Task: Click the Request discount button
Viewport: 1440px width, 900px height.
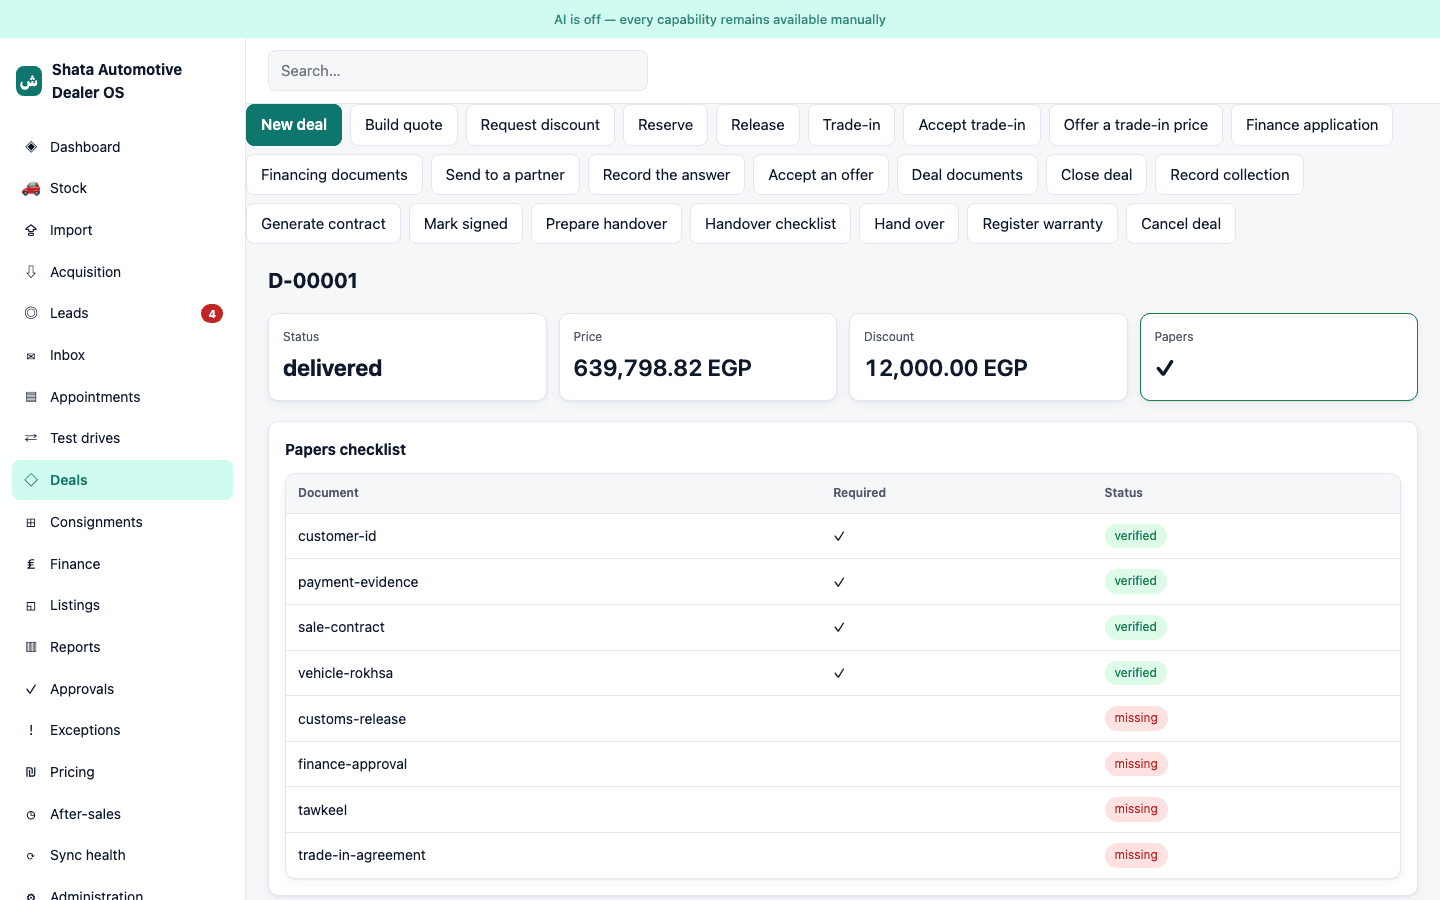Action: 540,125
